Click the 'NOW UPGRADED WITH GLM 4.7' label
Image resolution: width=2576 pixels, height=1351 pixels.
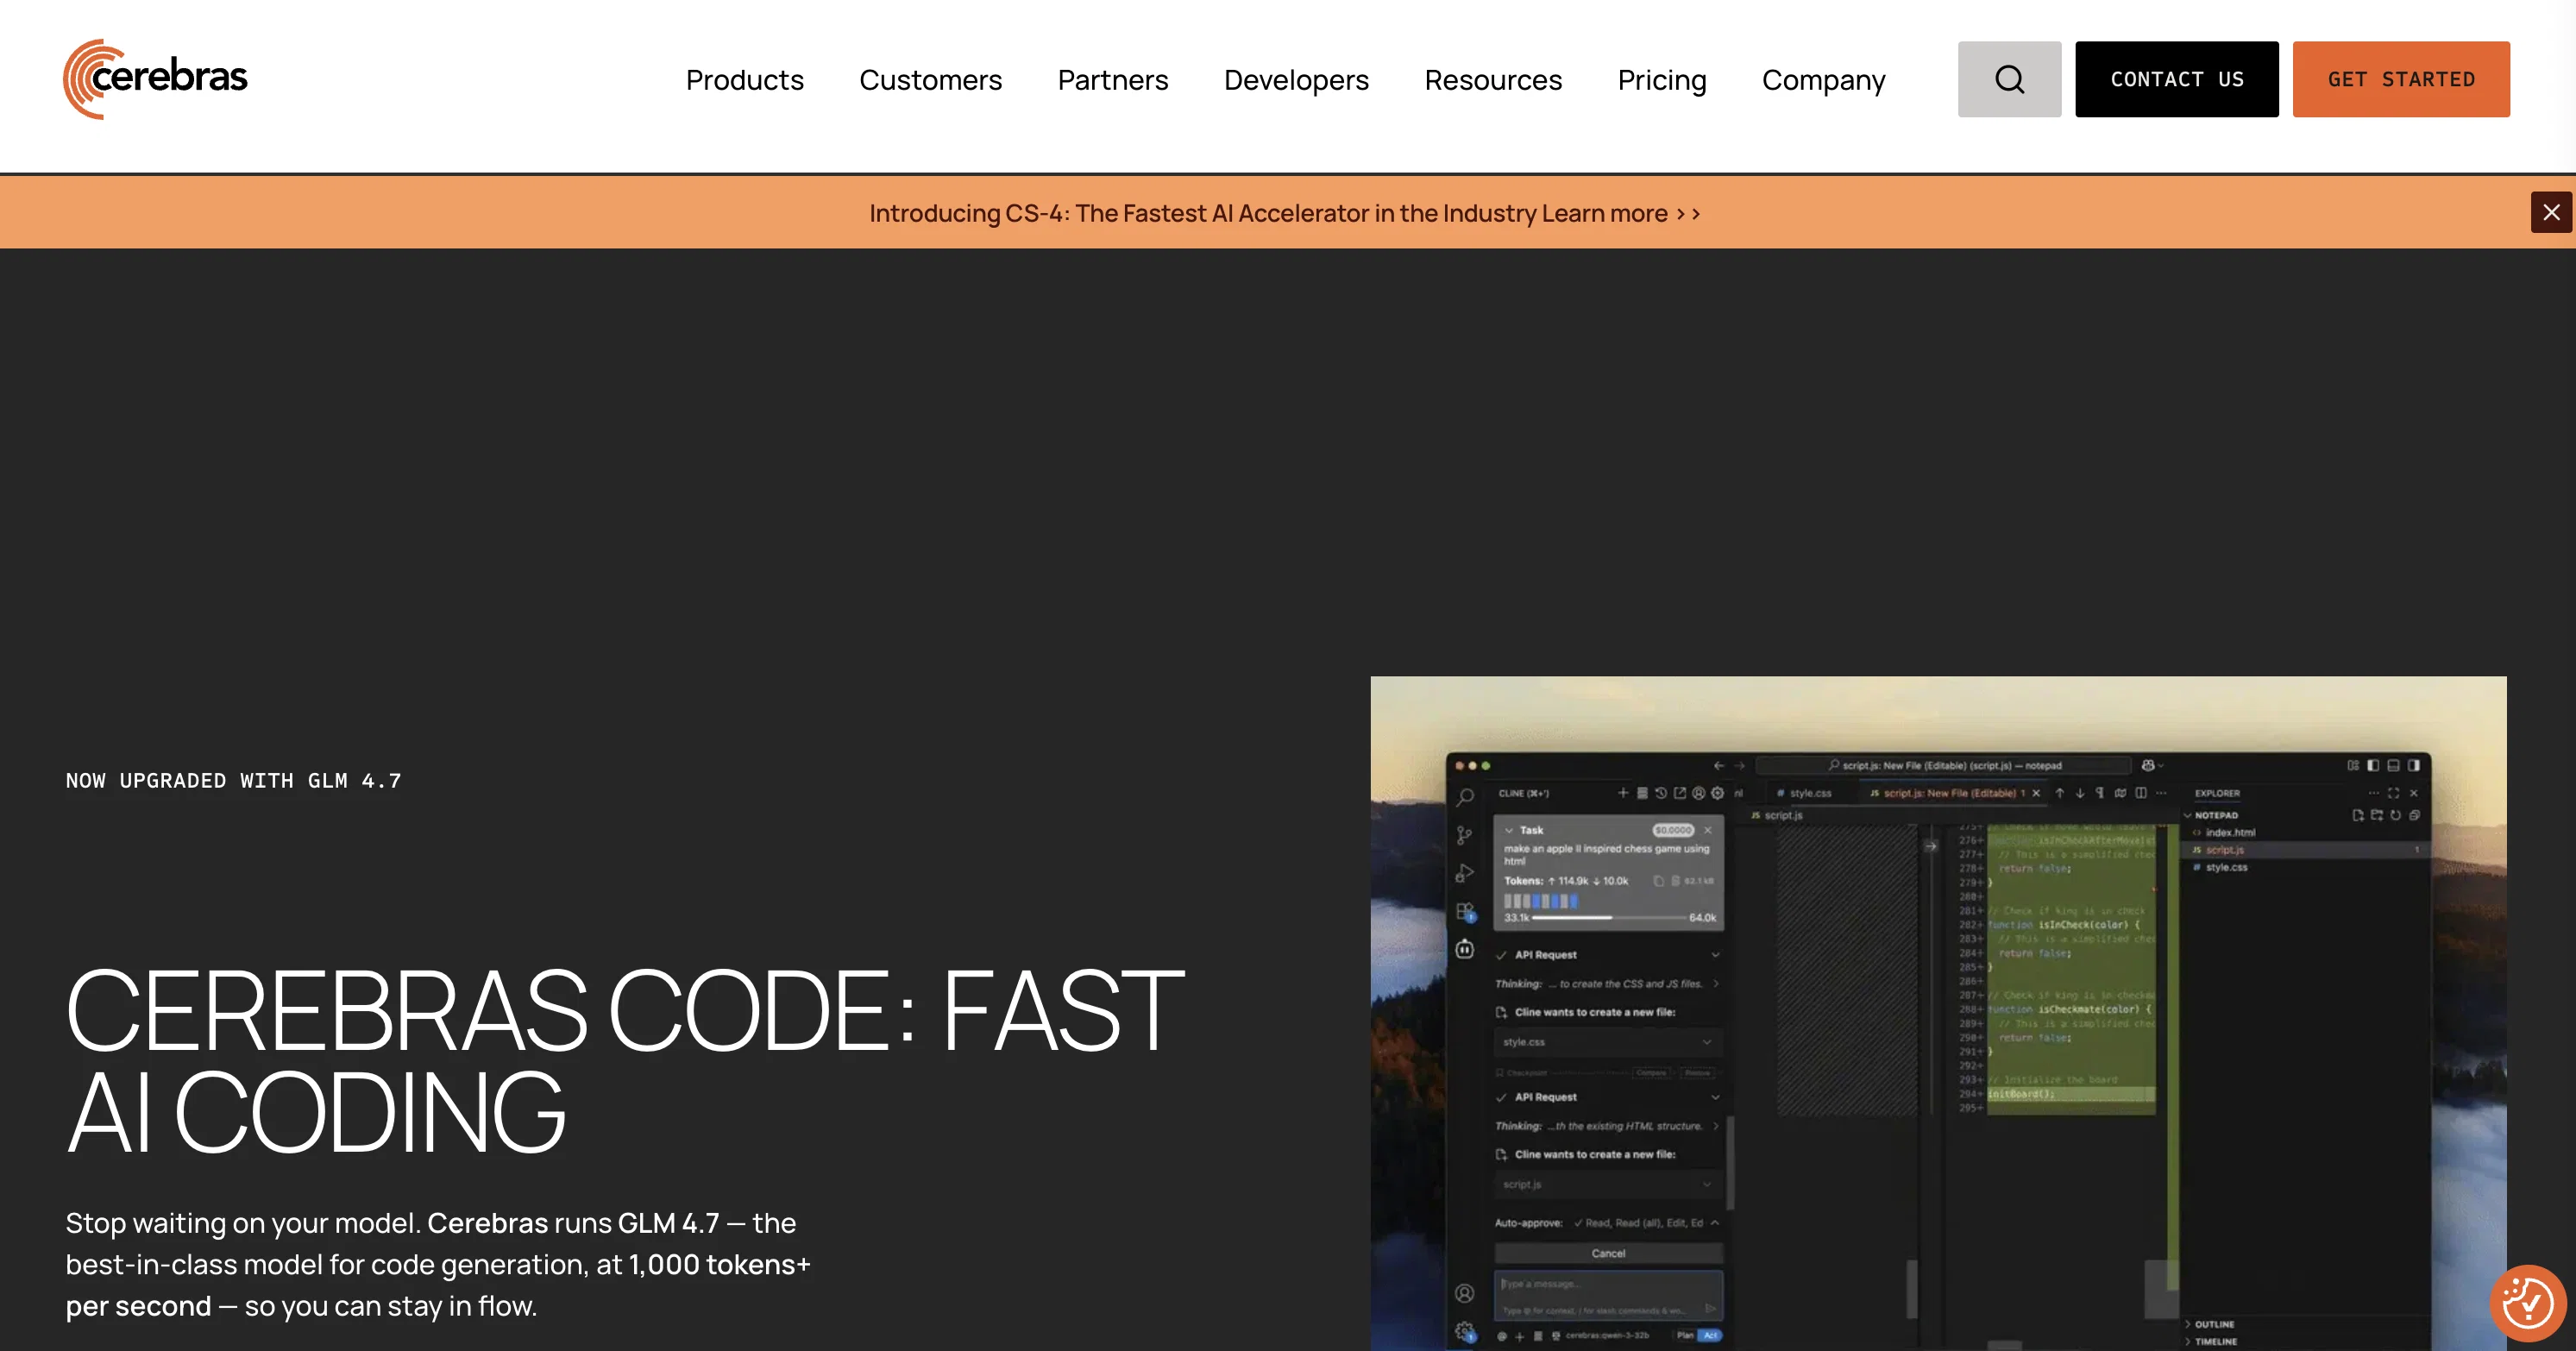tap(233, 780)
